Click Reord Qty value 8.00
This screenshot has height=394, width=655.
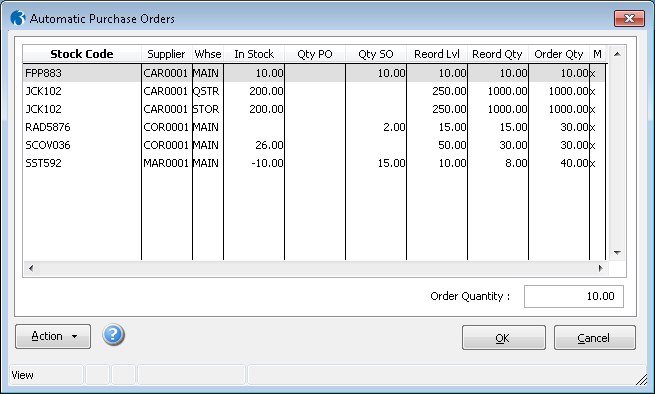coord(516,163)
